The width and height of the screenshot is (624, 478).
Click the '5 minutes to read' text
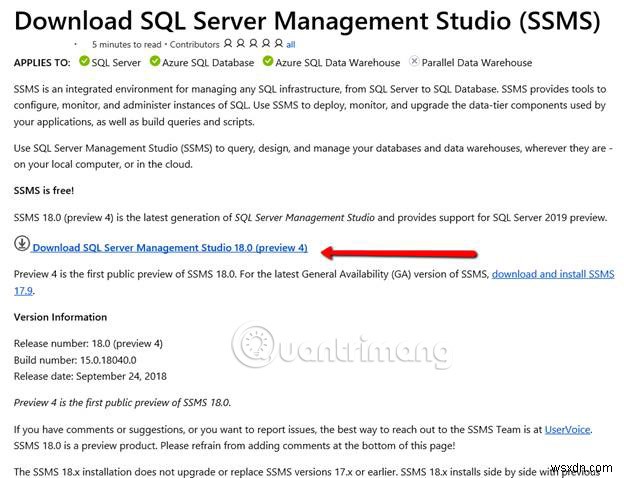[127, 45]
